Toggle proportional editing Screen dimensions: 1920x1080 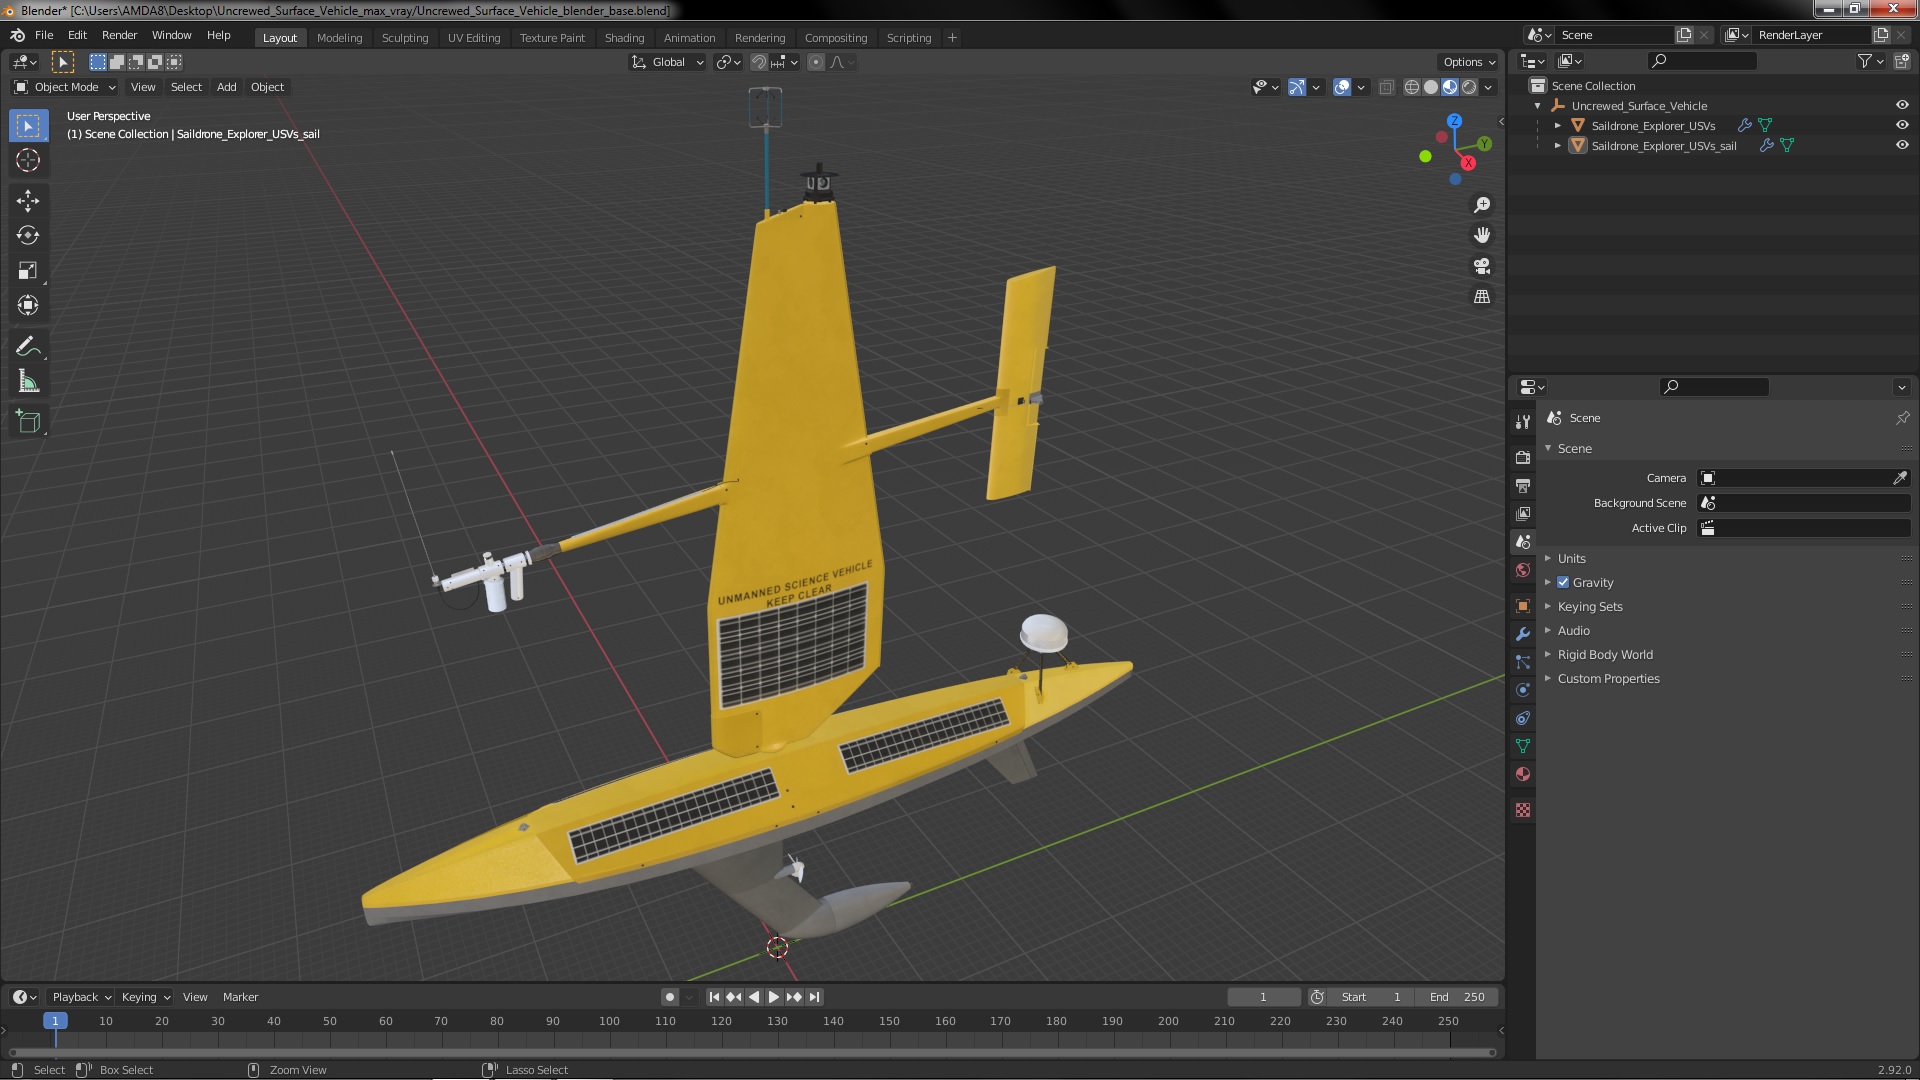pos(816,62)
